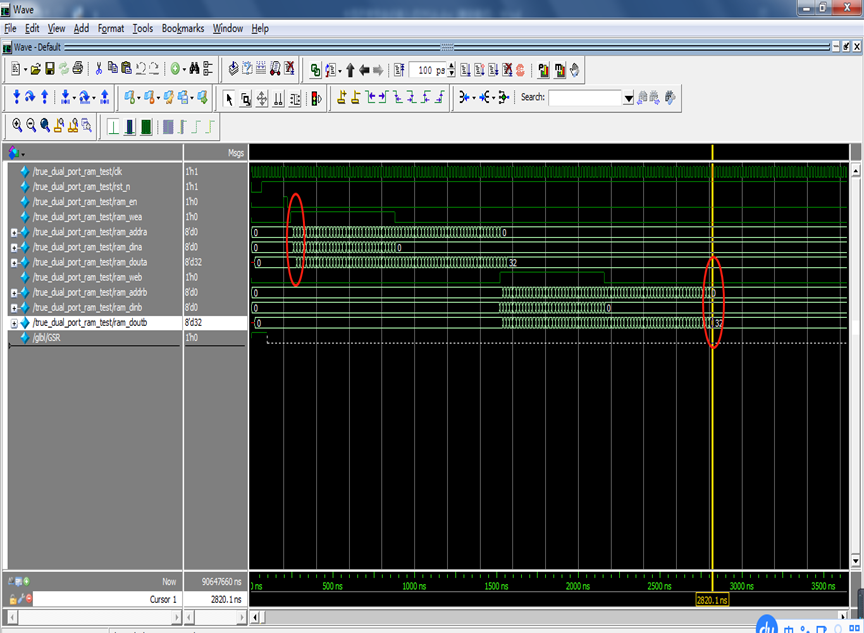Expand the ram_douta signal bus
This screenshot has height=633, width=864.
[14, 263]
